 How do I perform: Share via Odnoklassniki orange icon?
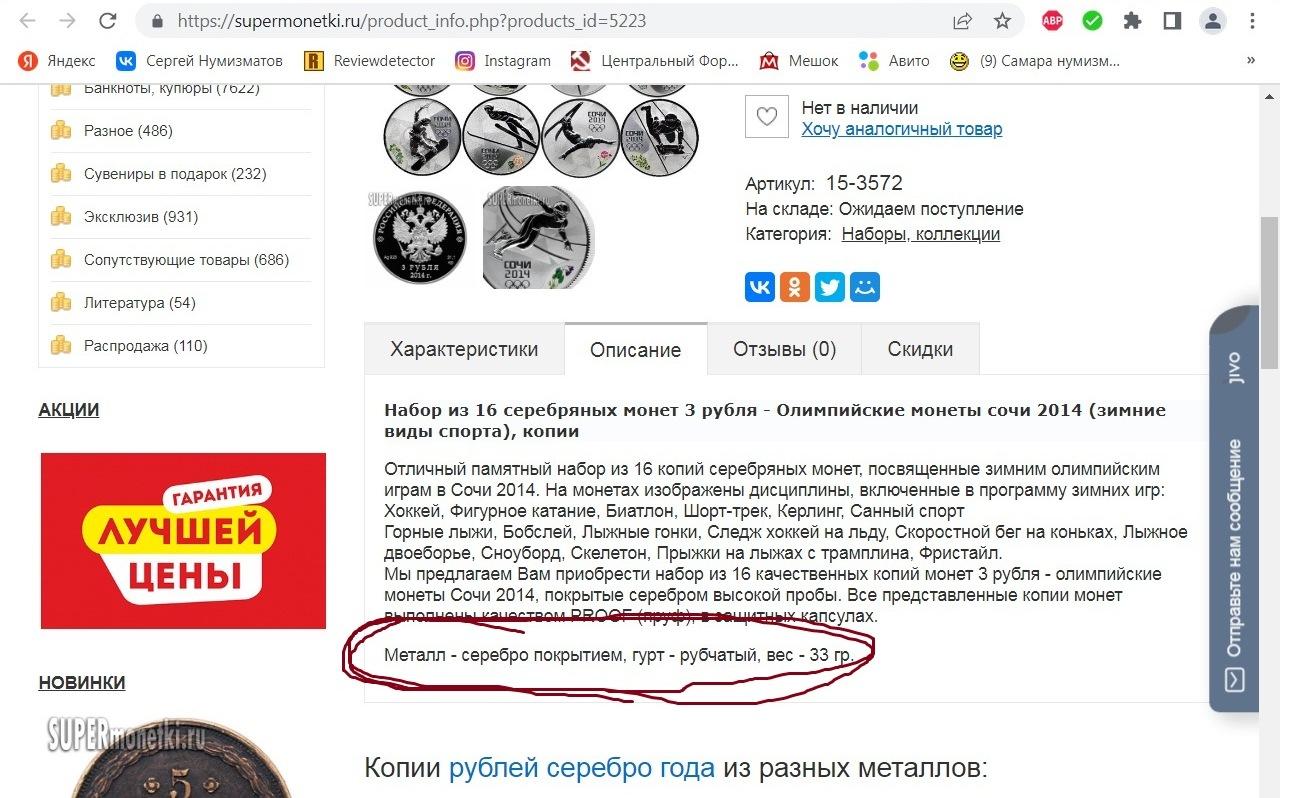795,287
